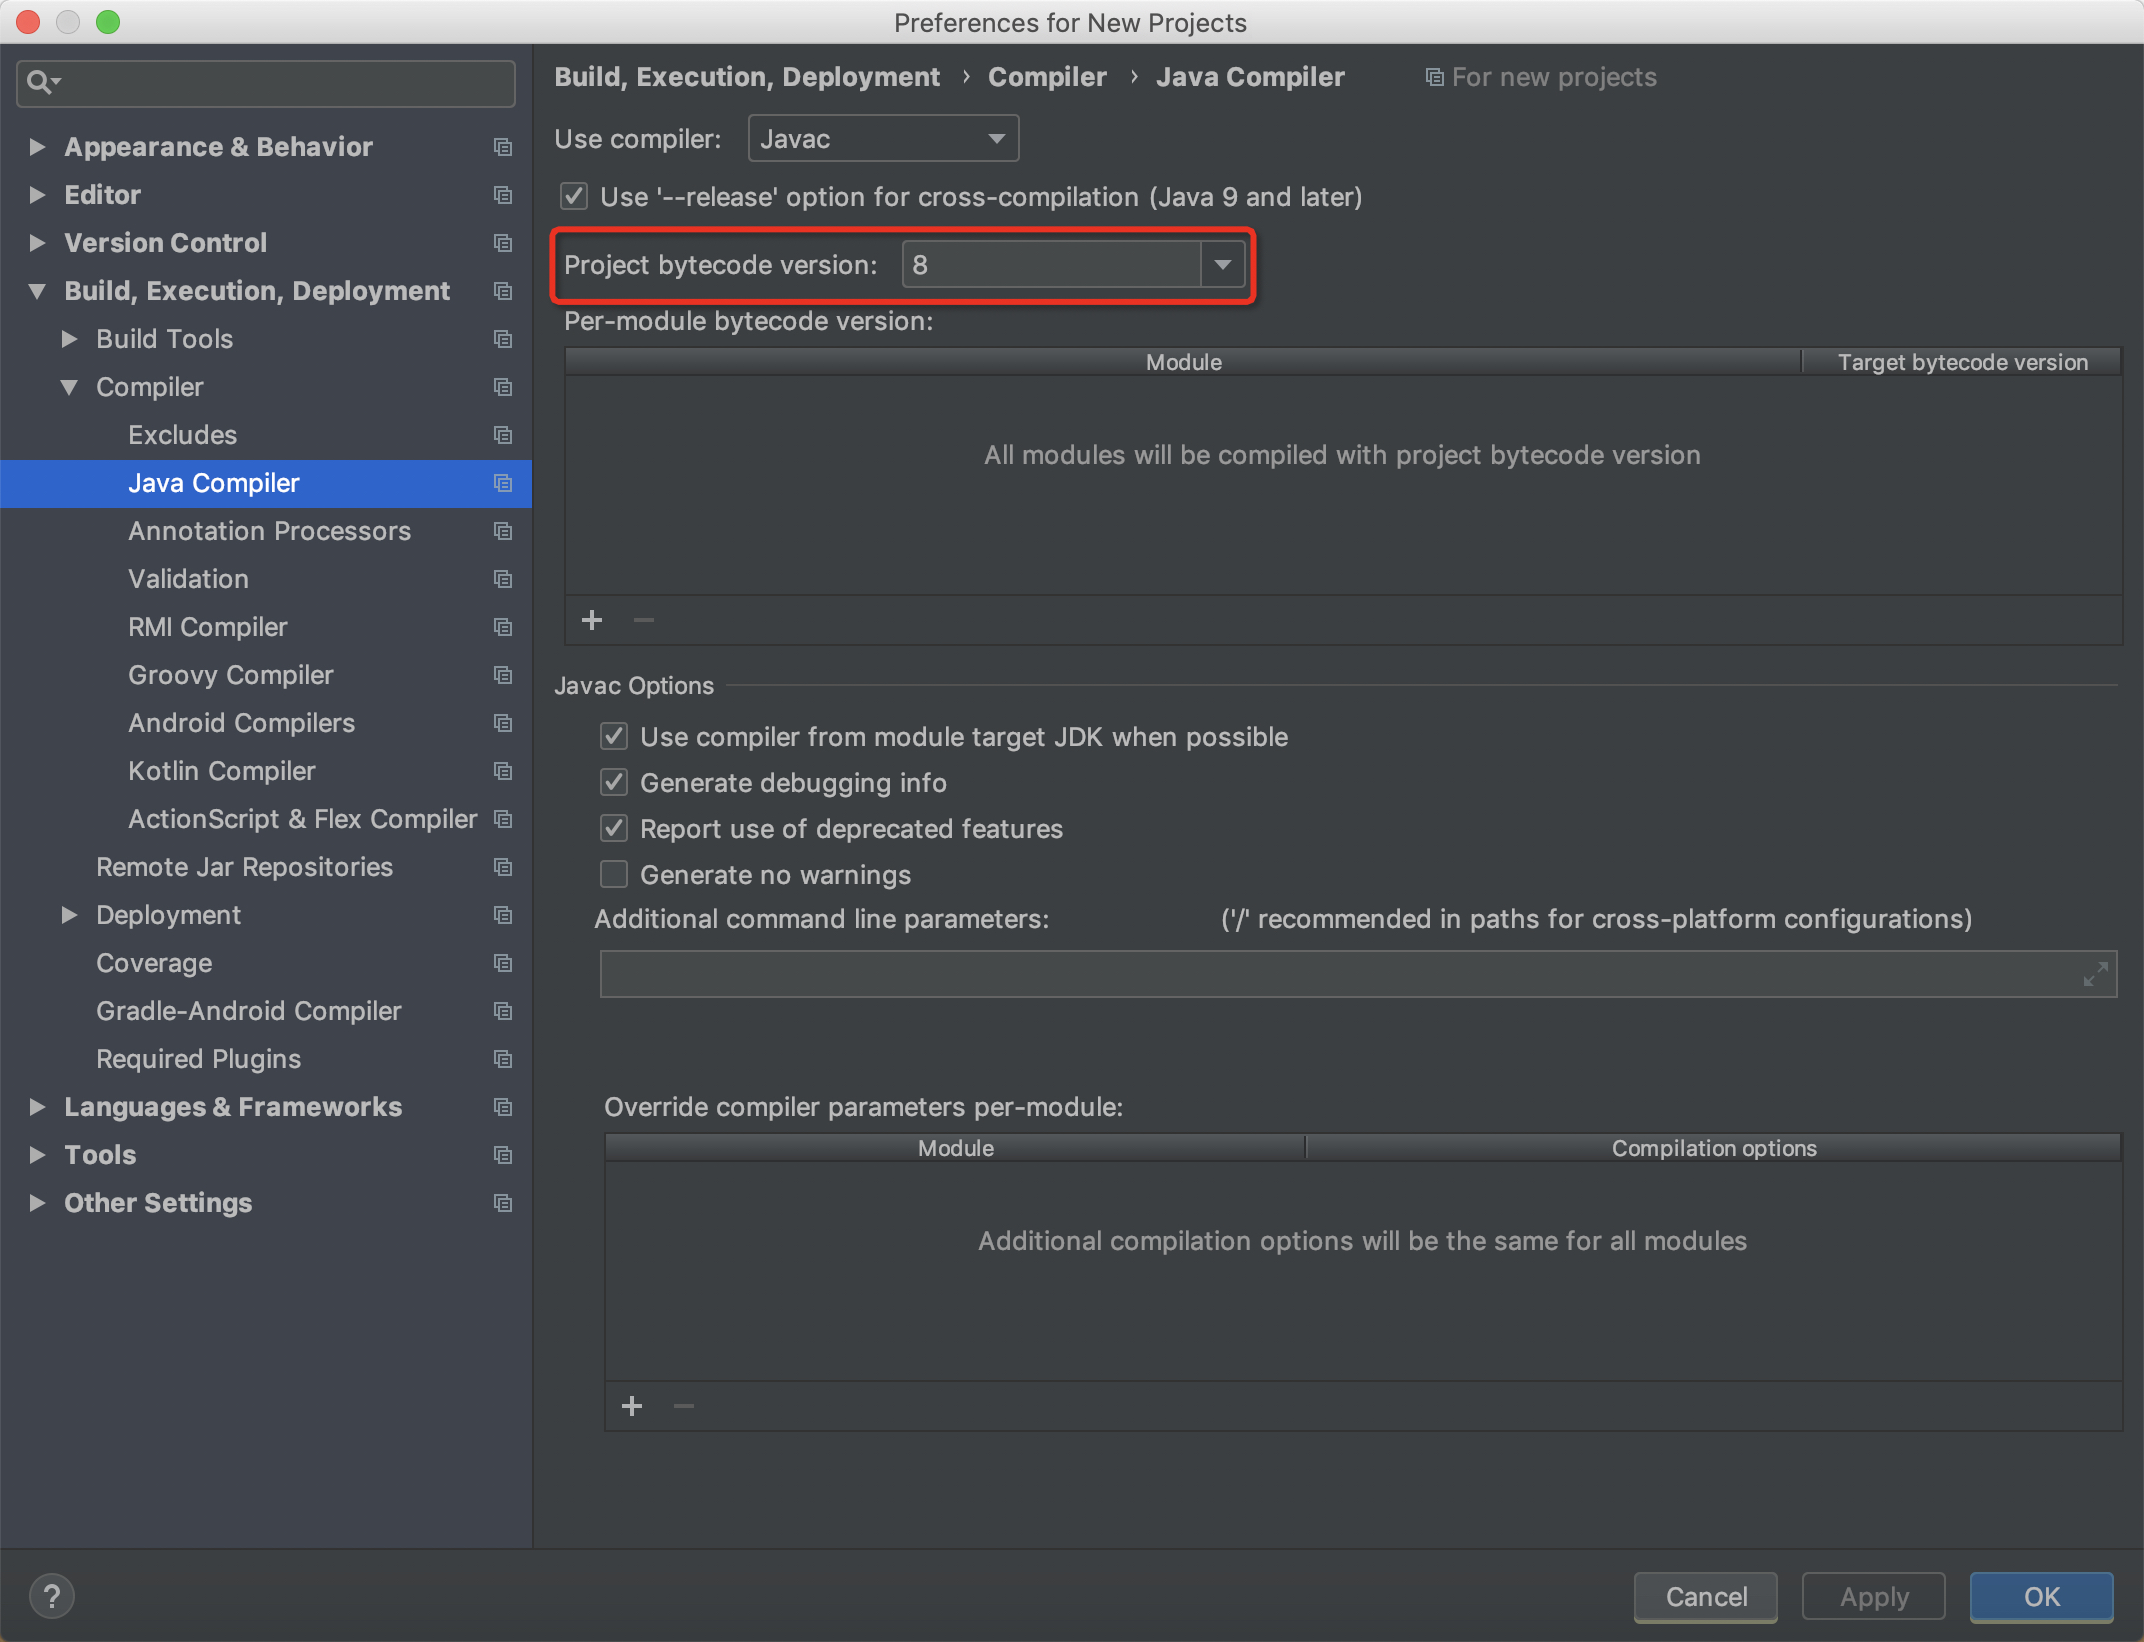Viewport: 2144px width, 1642px height.
Task: Click the Validation settings icon
Action: tap(500, 580)
